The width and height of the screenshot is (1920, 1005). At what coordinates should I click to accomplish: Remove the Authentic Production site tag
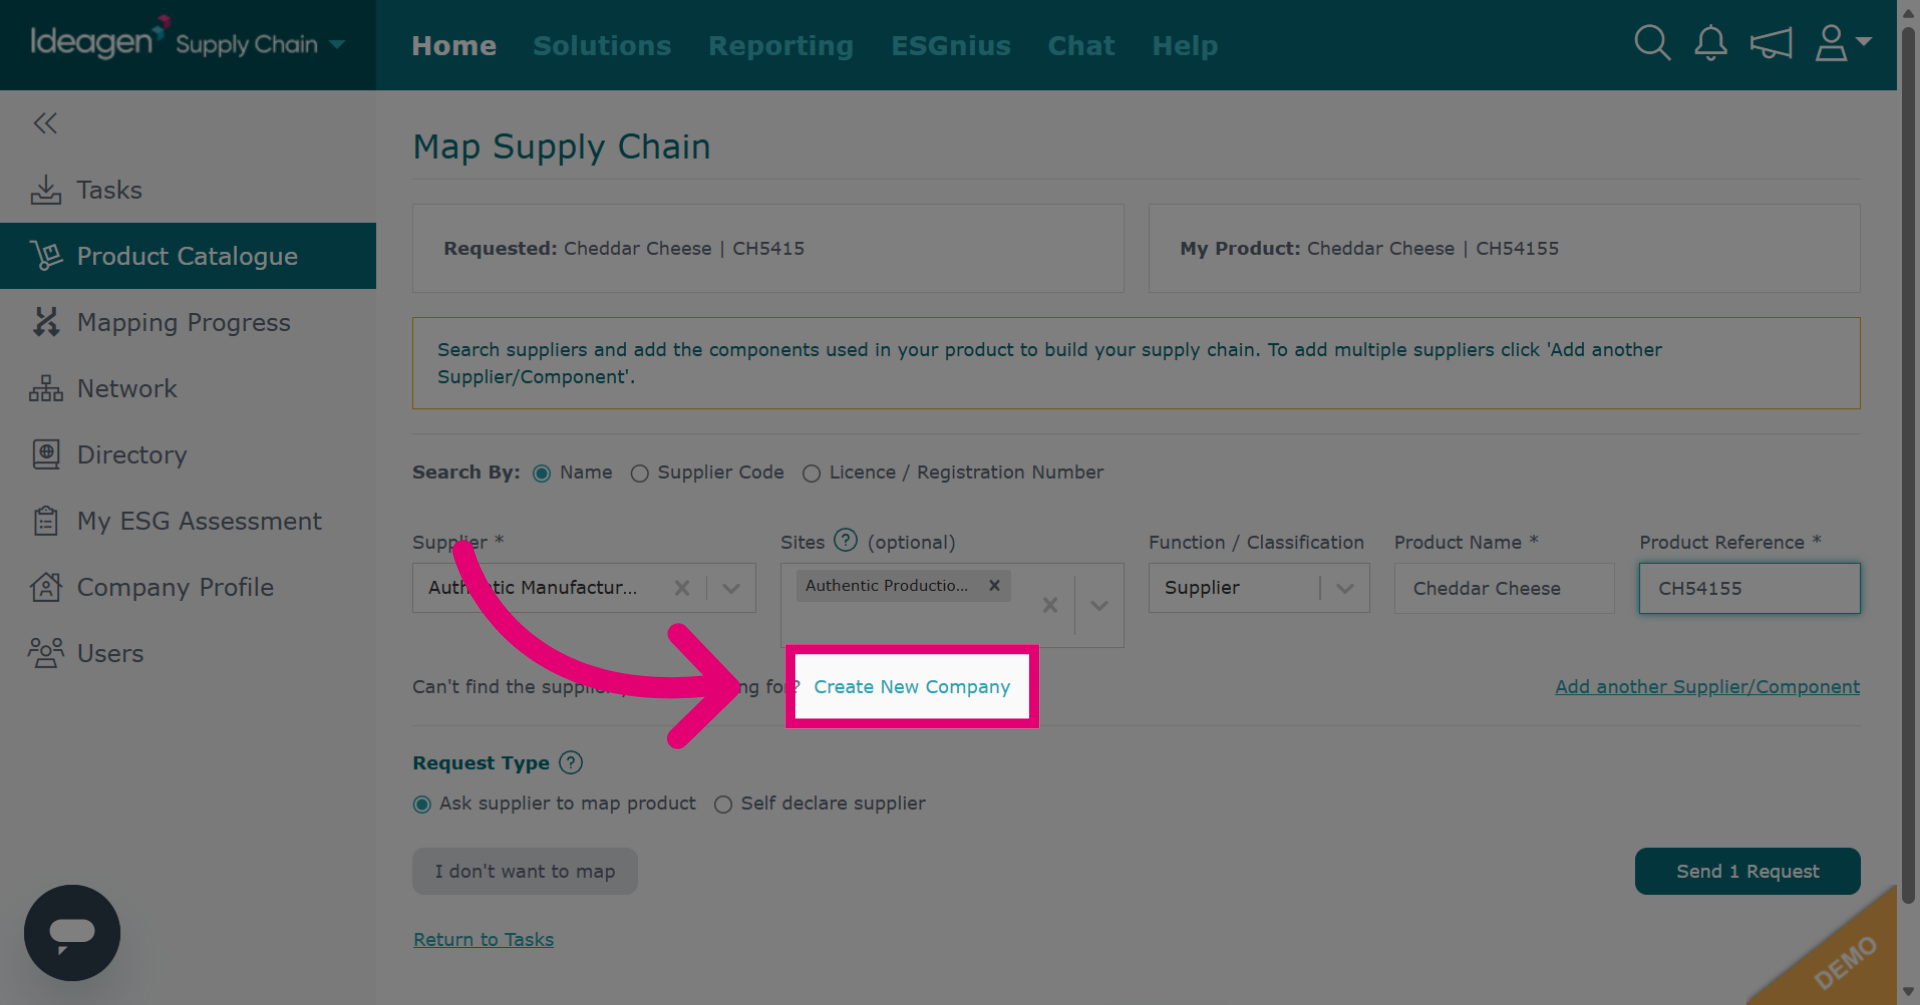(x=994, y=586)
